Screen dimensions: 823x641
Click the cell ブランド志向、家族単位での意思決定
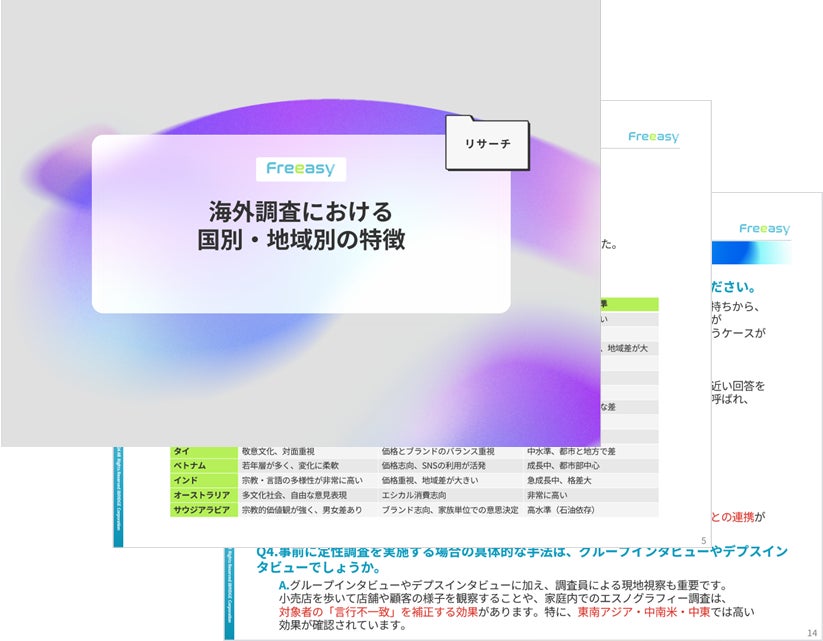[x=450, y=510]
